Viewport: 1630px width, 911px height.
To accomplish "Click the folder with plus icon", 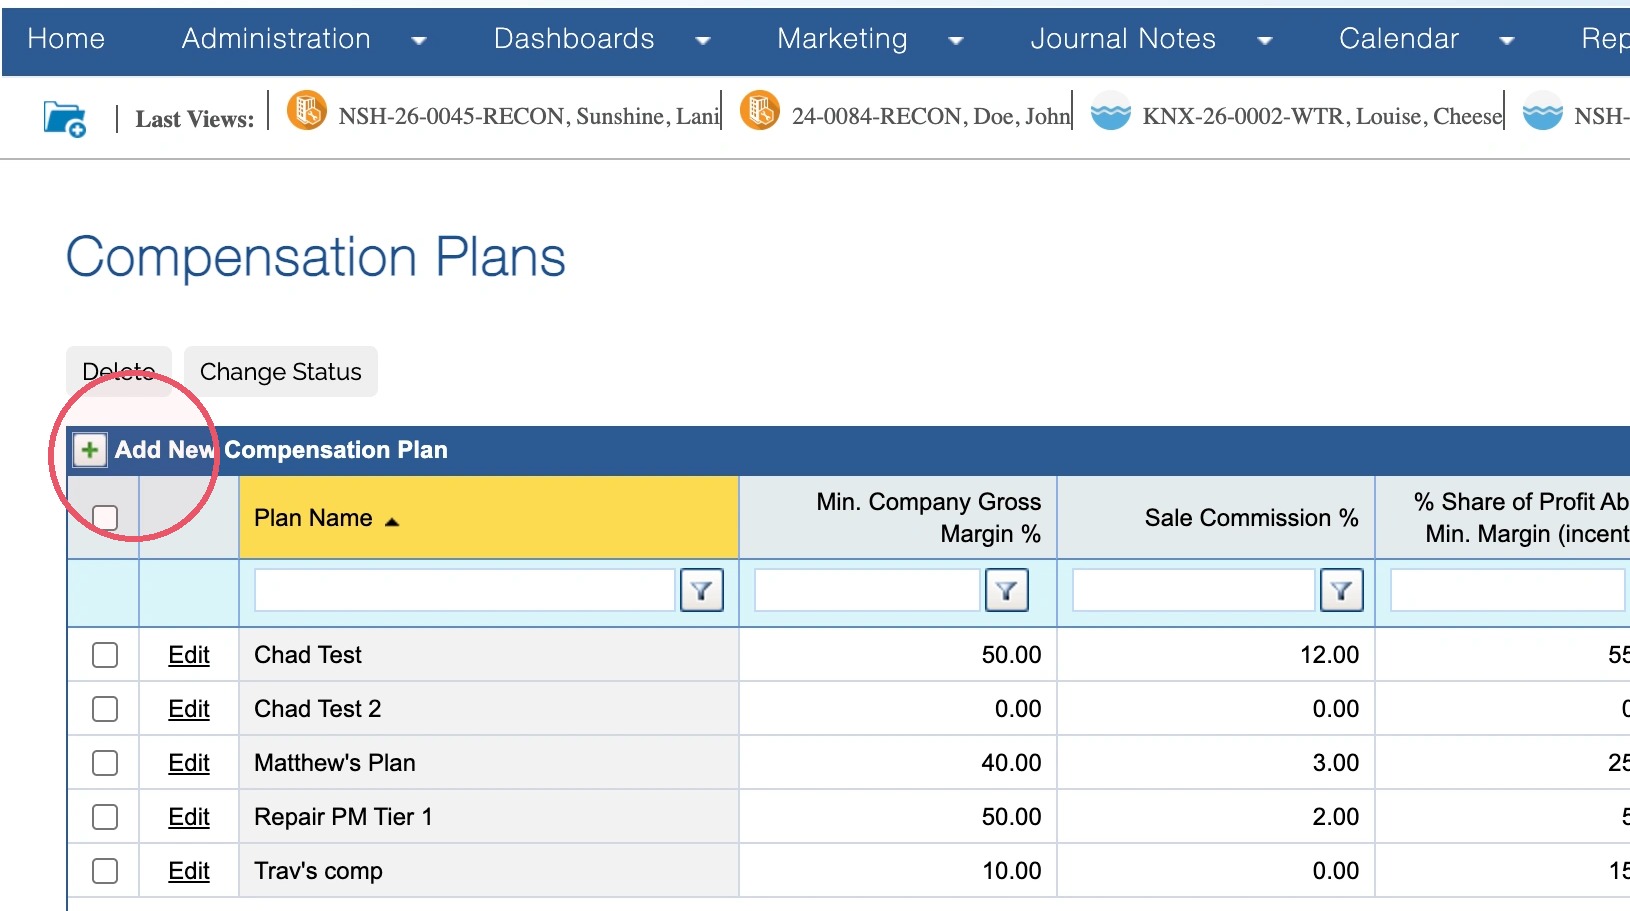I will click(x=65, y=119).
